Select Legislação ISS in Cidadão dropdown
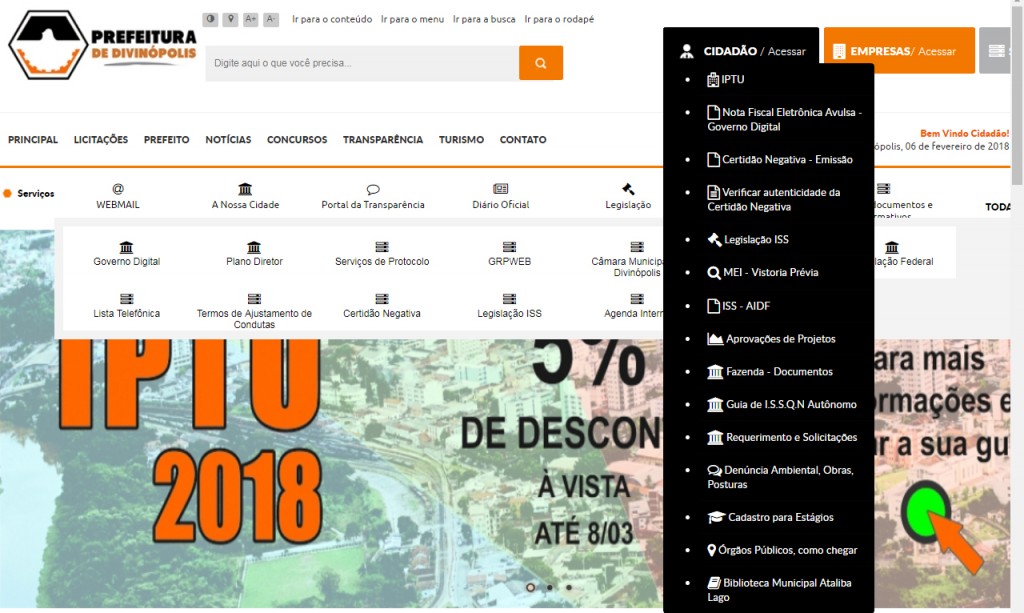This screenshot has height=613, width=1024. pos(748,240)
